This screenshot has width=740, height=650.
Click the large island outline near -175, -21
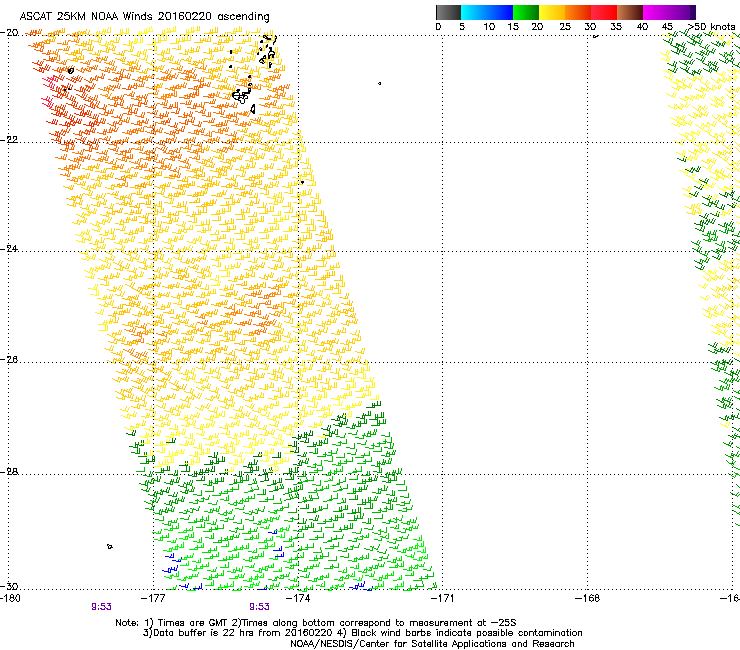241,96
